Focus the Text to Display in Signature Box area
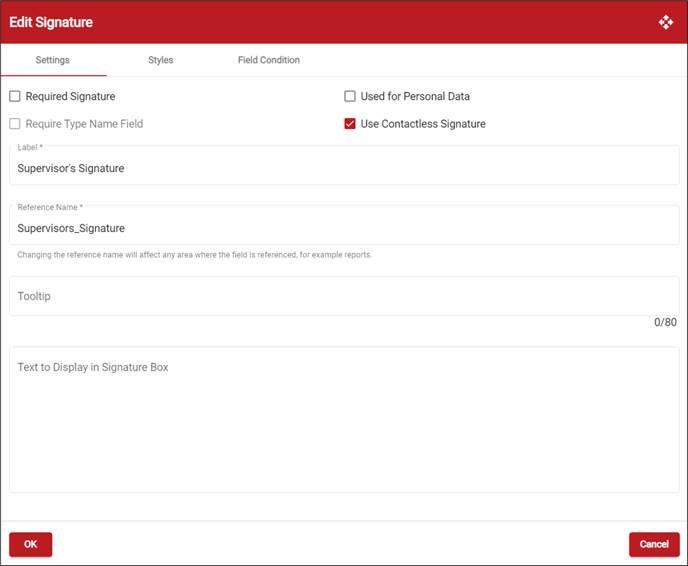 pos(344,419)
